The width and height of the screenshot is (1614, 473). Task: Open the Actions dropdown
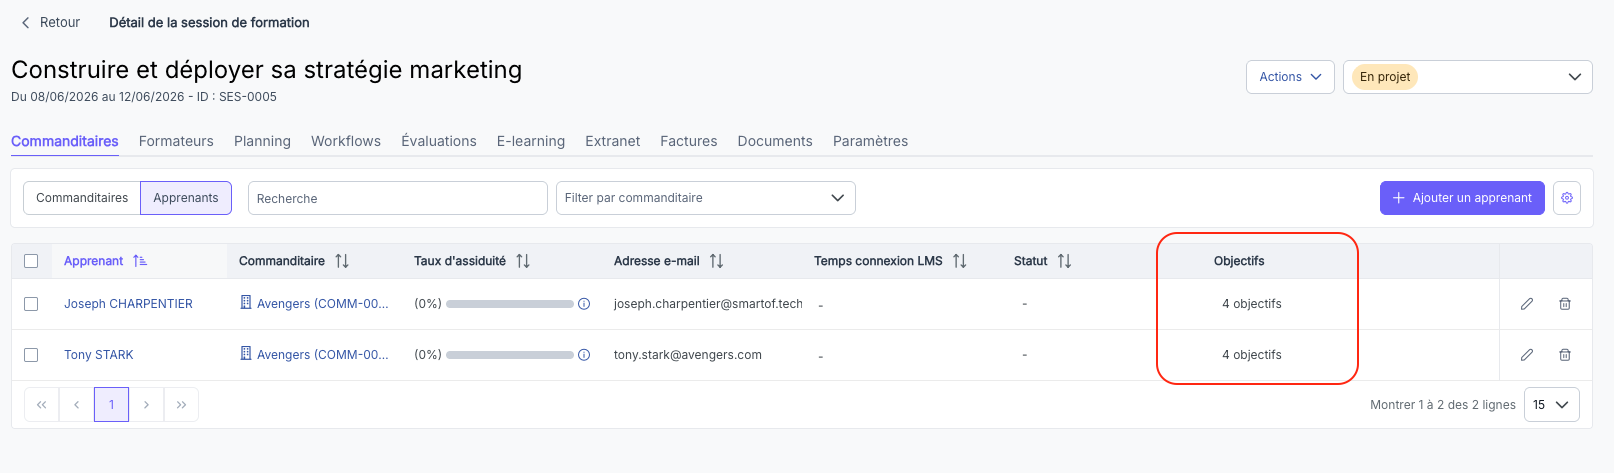[1290, 77]
